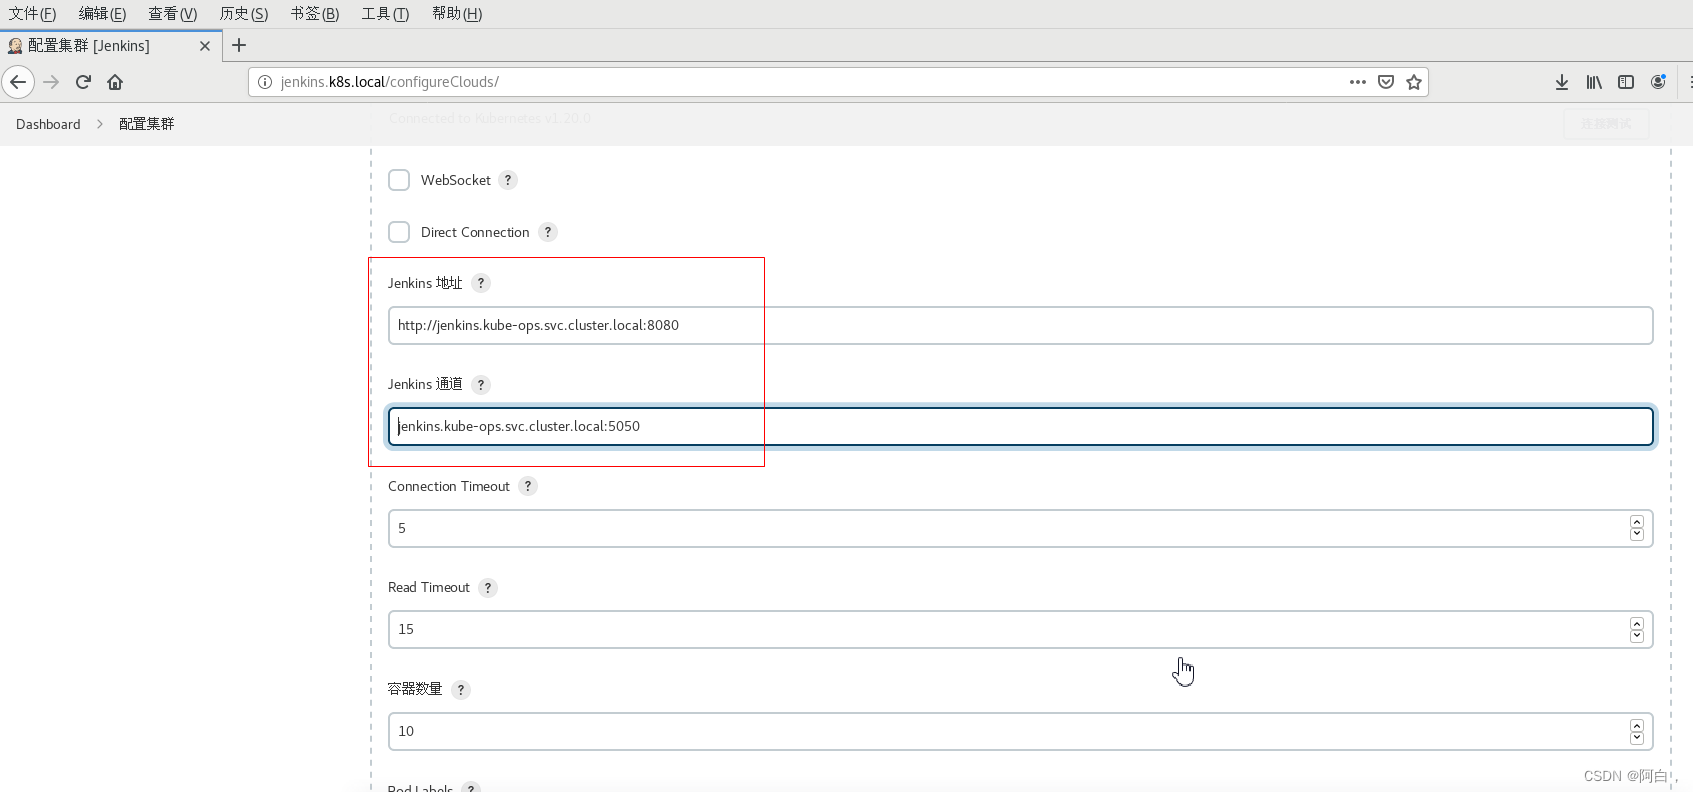
Task: Show help for Read Timeout
Action: coord(488,587)
